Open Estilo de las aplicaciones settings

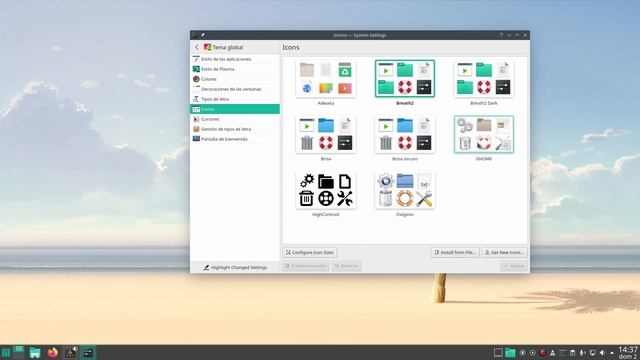(x=235, y=59)
